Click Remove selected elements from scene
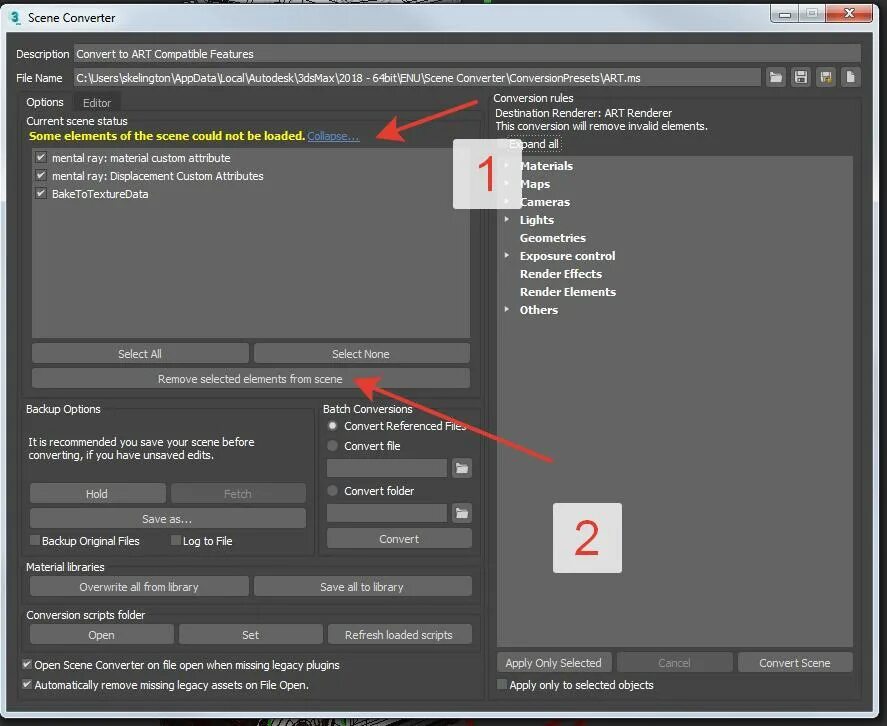 click(251, 379)
